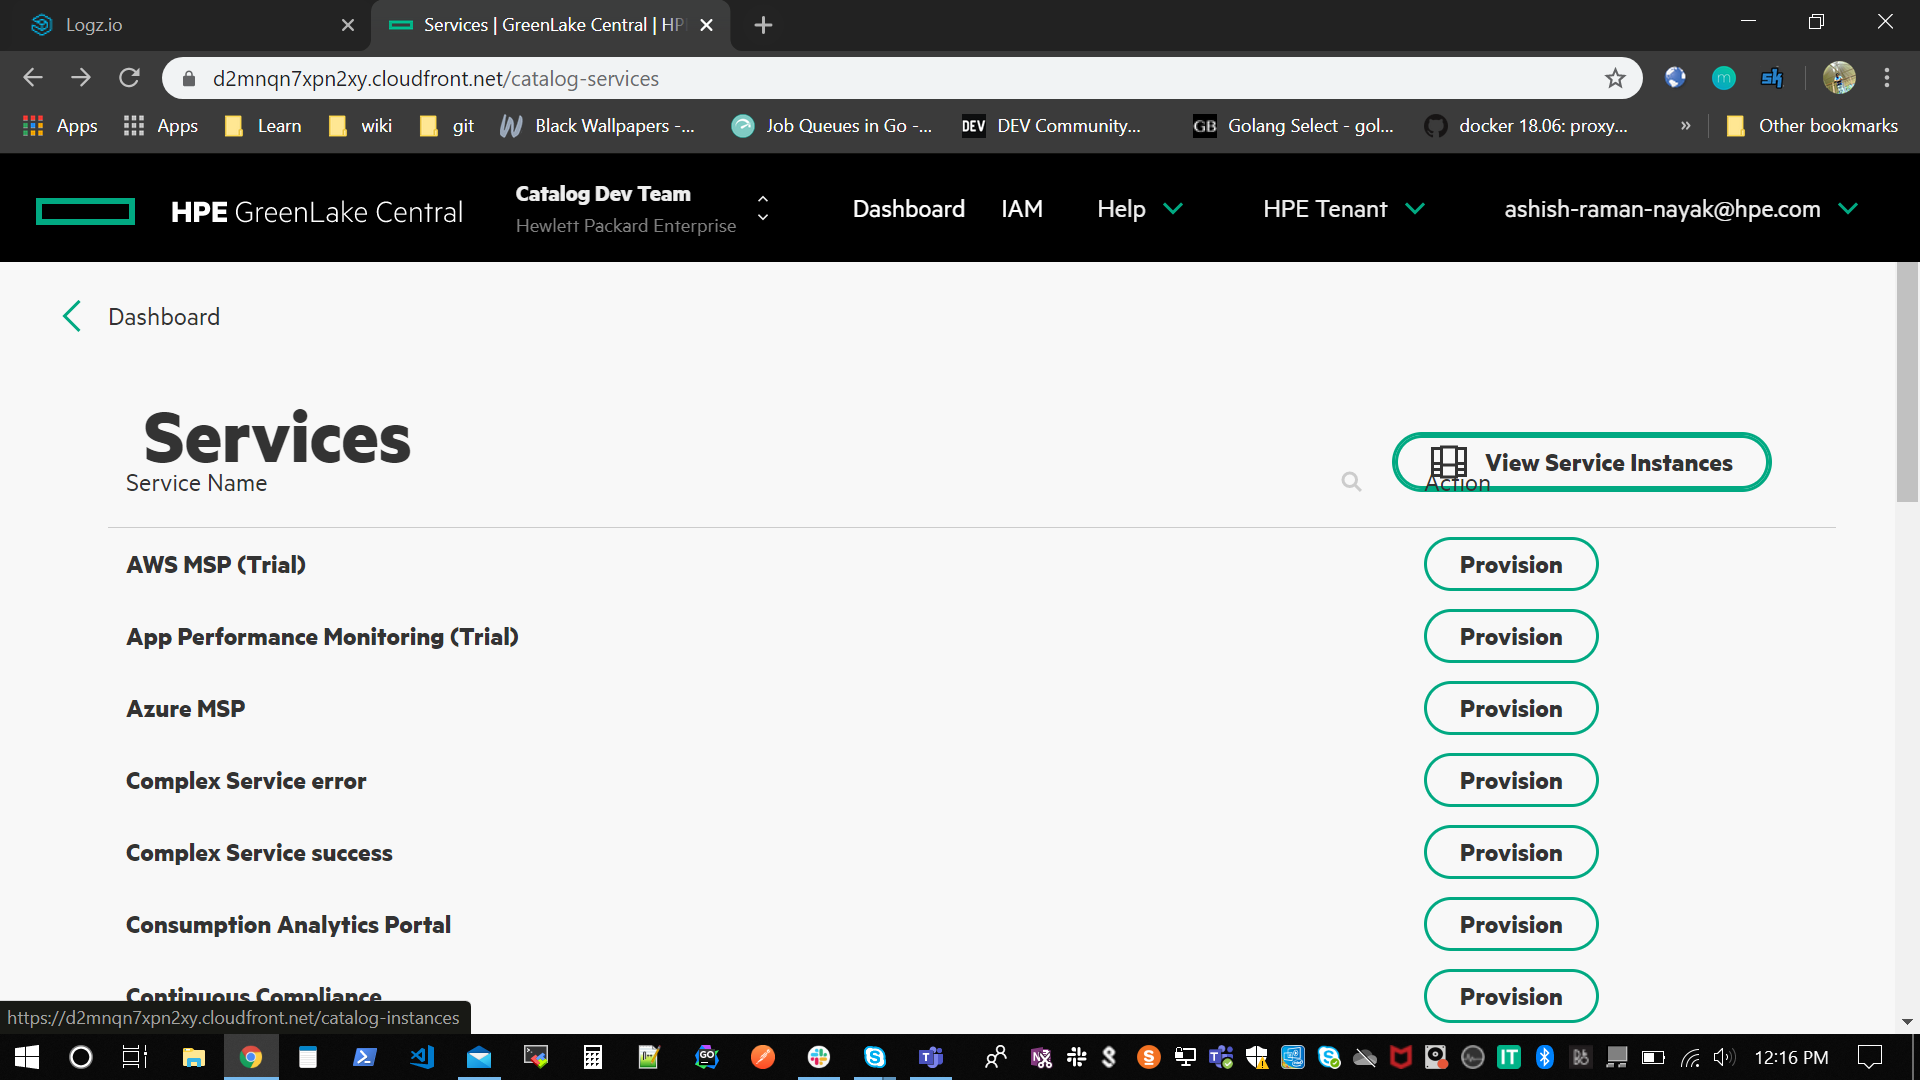
Task: Open Chrome's three-dot menu
Action: pos(1886,78)
